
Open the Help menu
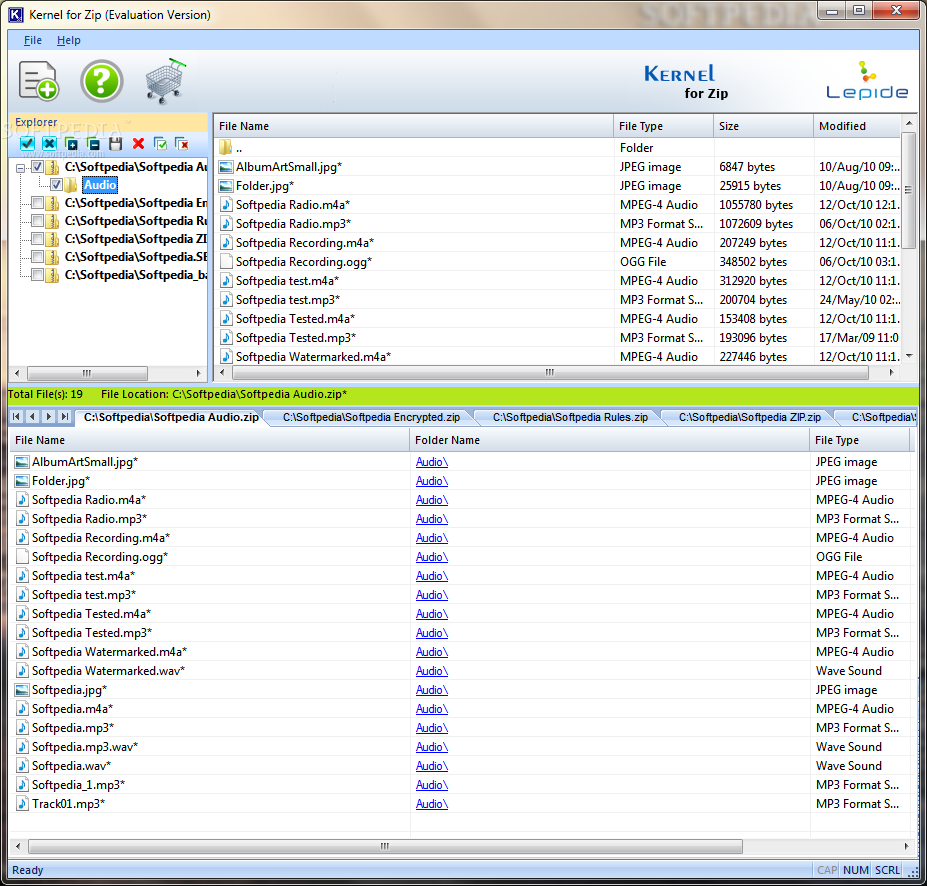pos(69,40)
